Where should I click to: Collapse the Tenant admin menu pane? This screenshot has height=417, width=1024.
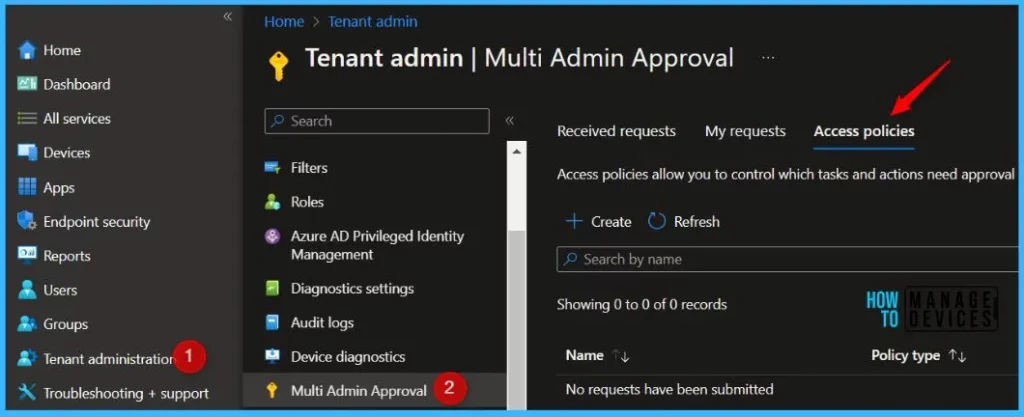pyautogui.click(x=509, y=121)
